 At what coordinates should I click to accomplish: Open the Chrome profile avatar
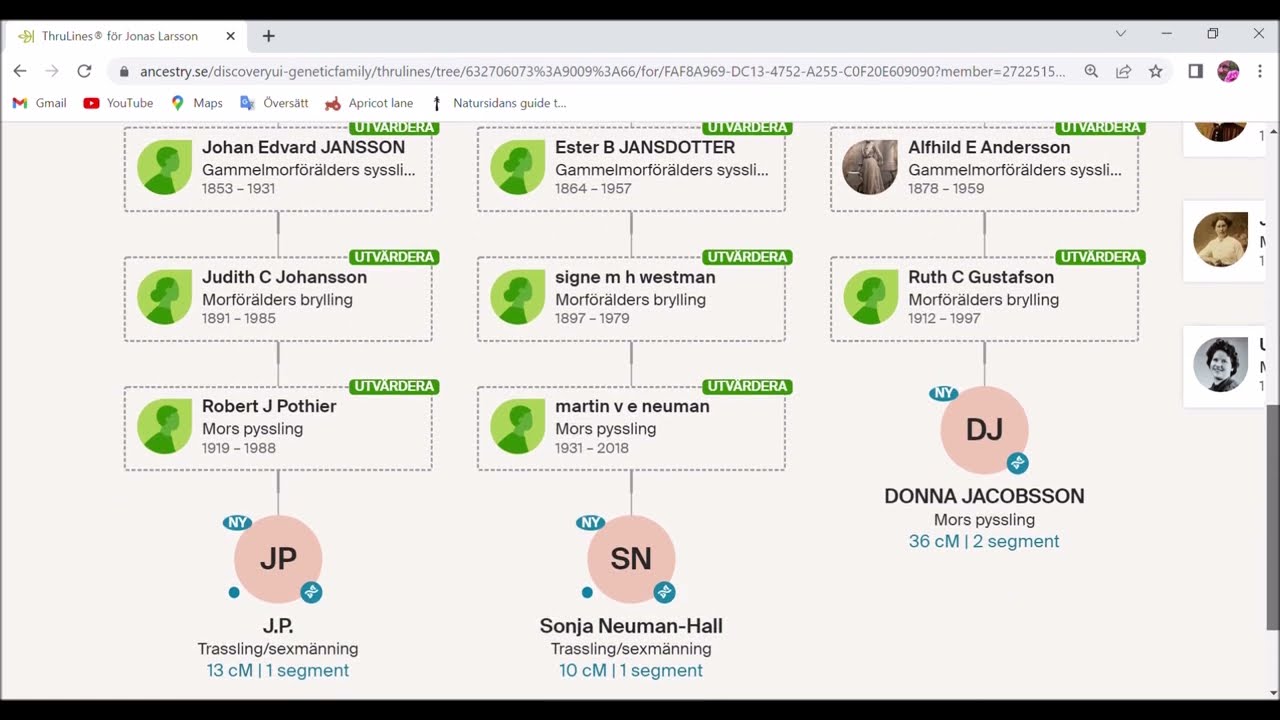[x=1228, y=71]
